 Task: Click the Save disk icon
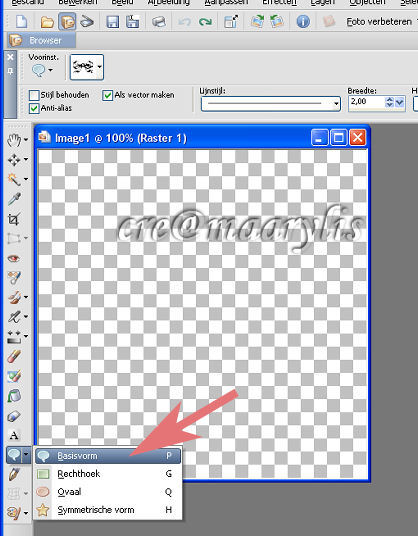pos(112,22)
